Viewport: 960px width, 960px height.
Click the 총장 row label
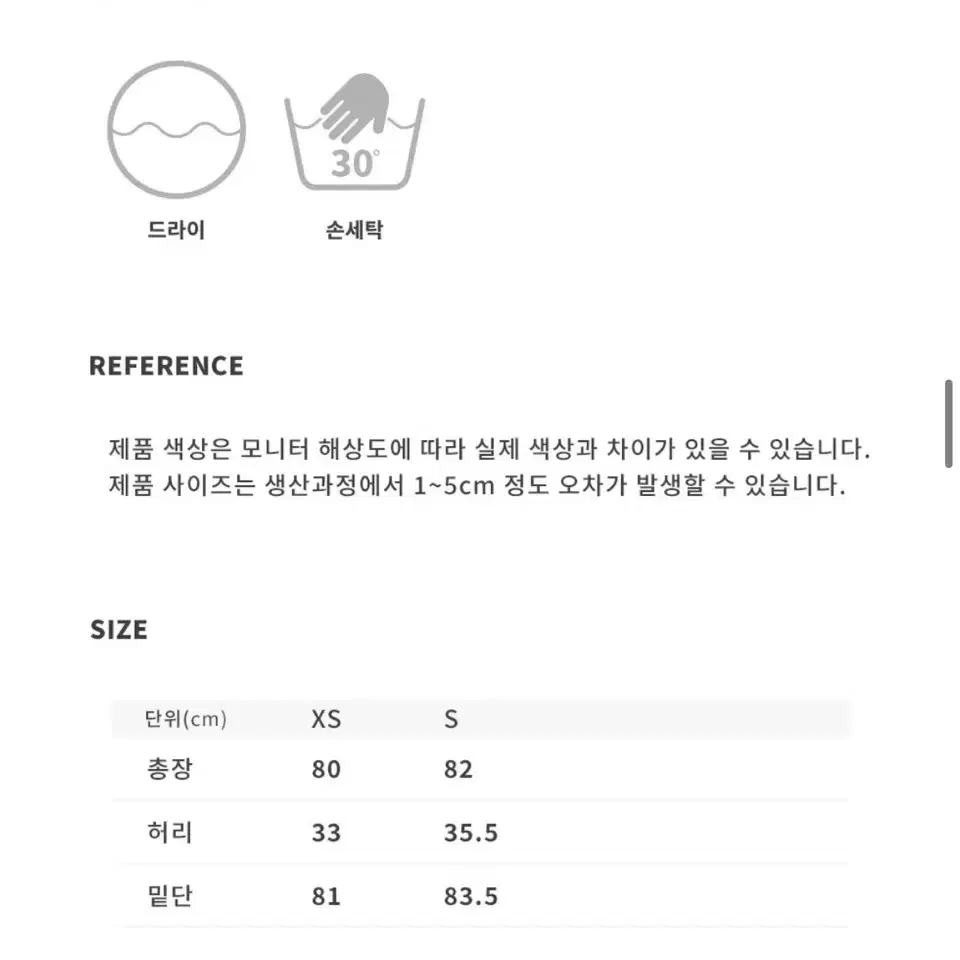(x=170, y=769)
